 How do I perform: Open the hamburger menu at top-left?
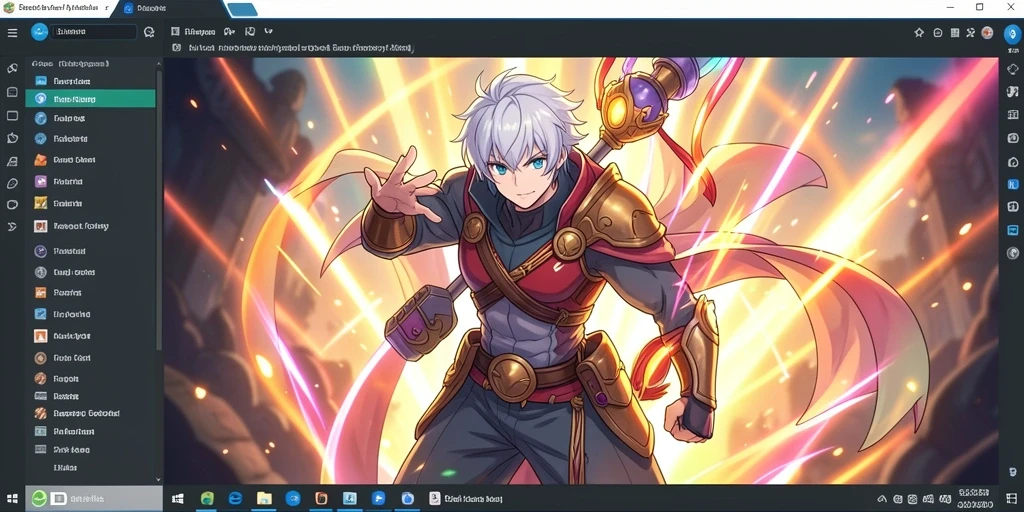click(x=12, y=32)
